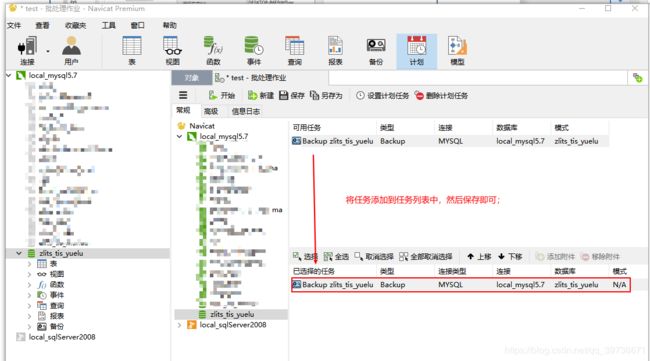Image resolution: width=650 pixels, height=361 pixels.
Task: Open the 文件 menu
Action: click(x=14, y=25)
